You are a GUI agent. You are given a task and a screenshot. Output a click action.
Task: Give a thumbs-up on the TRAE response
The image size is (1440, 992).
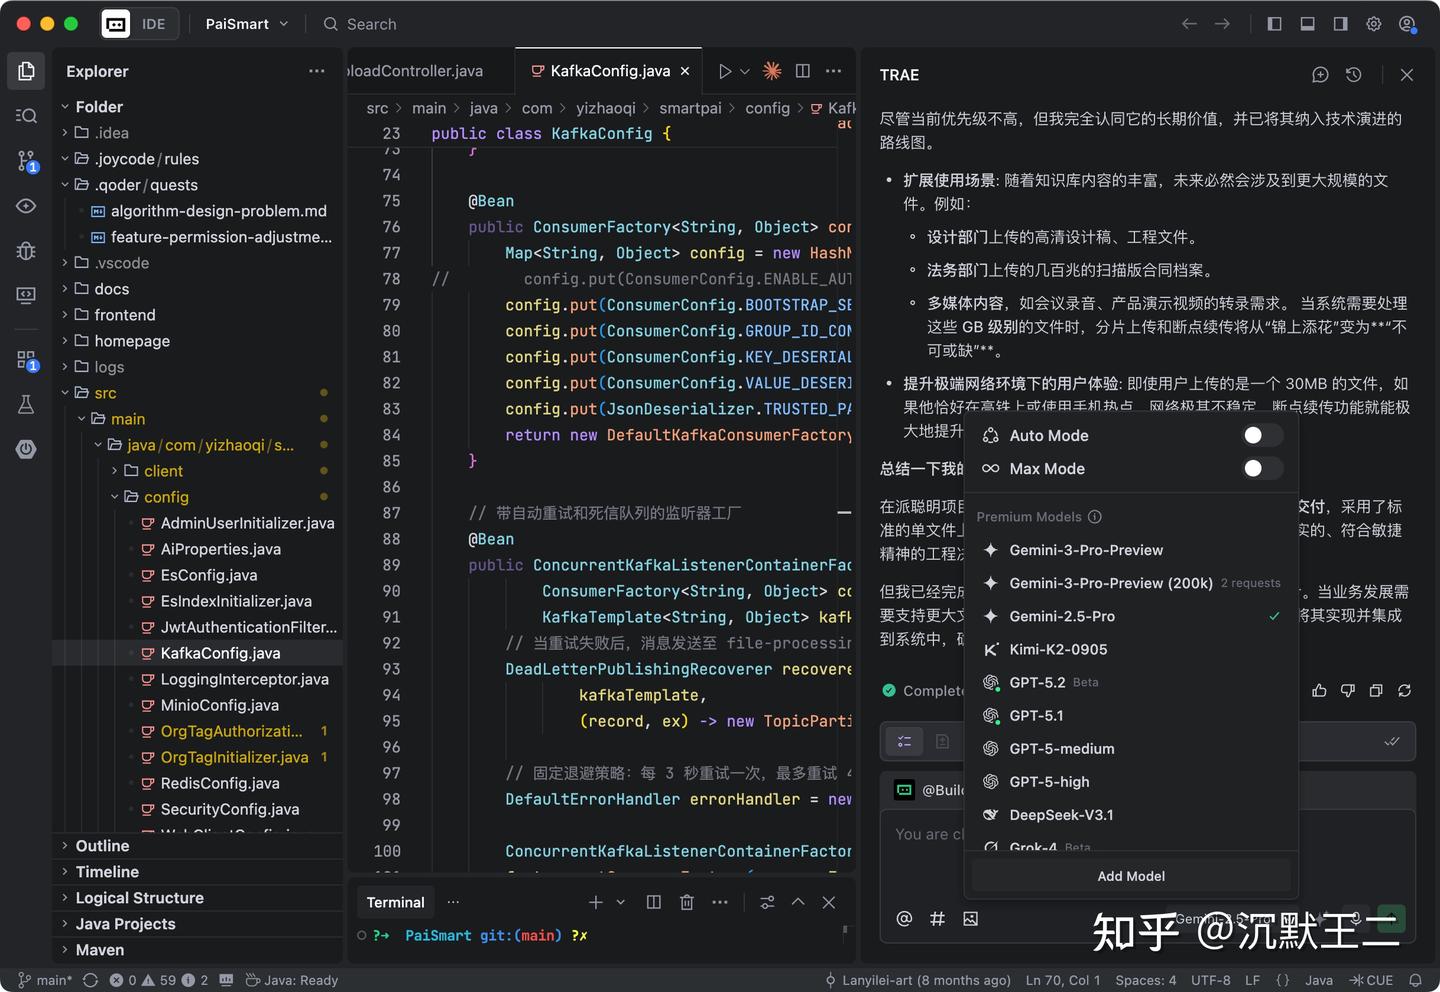point(1320,691)
